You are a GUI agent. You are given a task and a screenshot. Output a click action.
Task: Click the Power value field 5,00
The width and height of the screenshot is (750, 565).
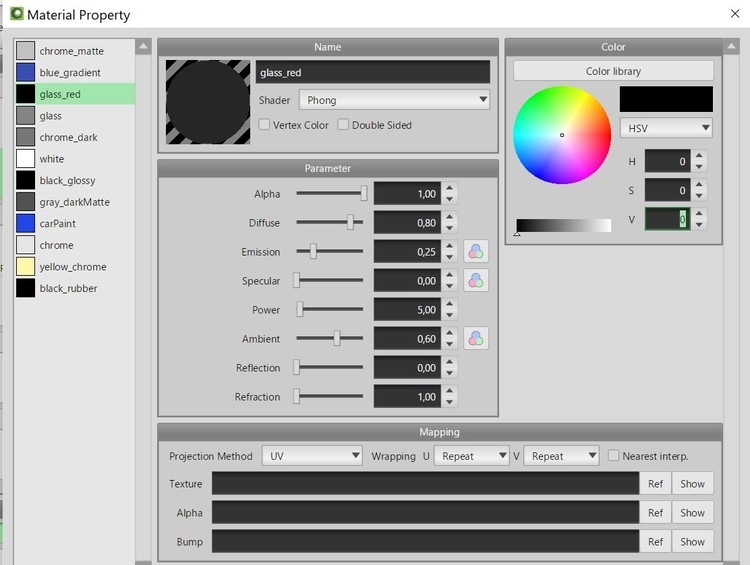[x=408, y=310]
